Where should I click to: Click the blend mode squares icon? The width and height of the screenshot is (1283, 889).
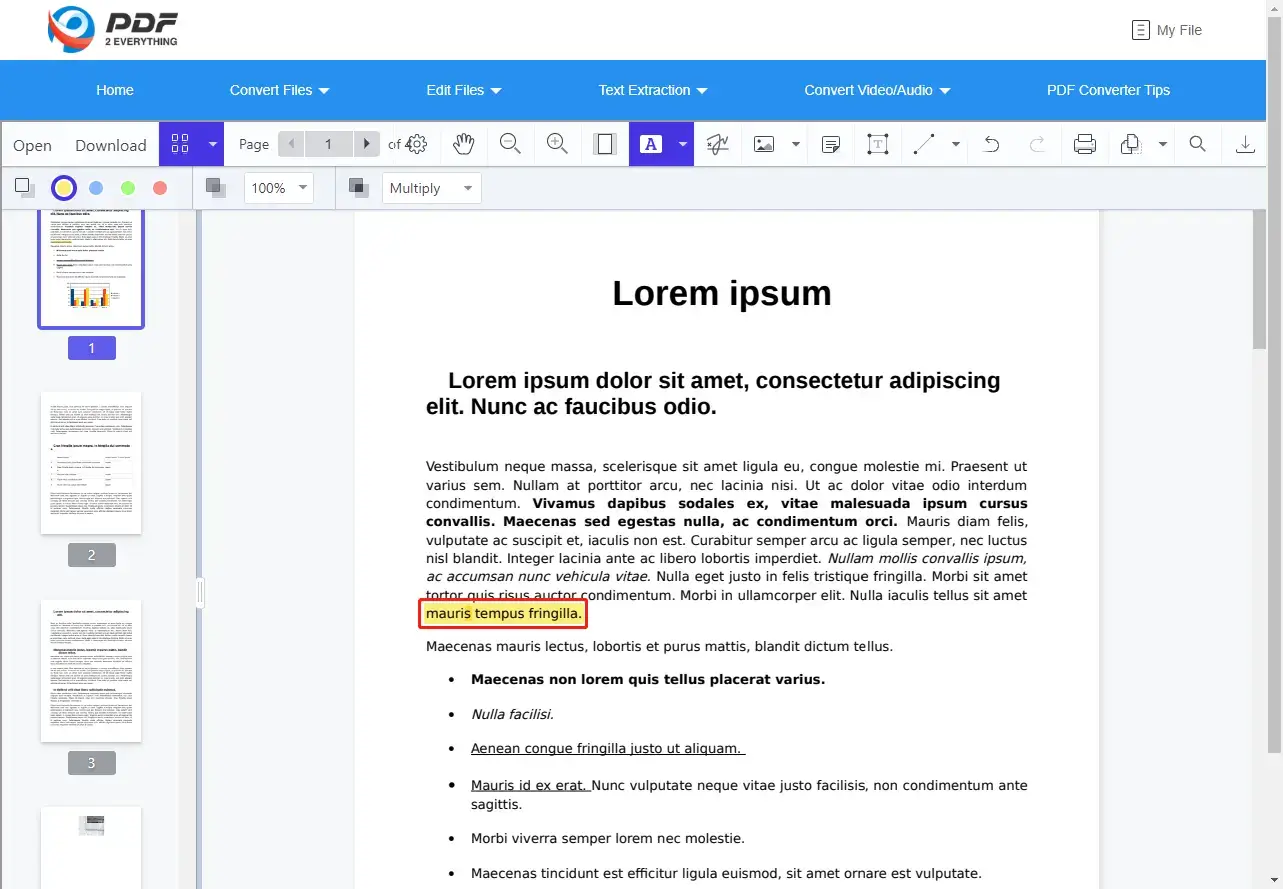358,187
